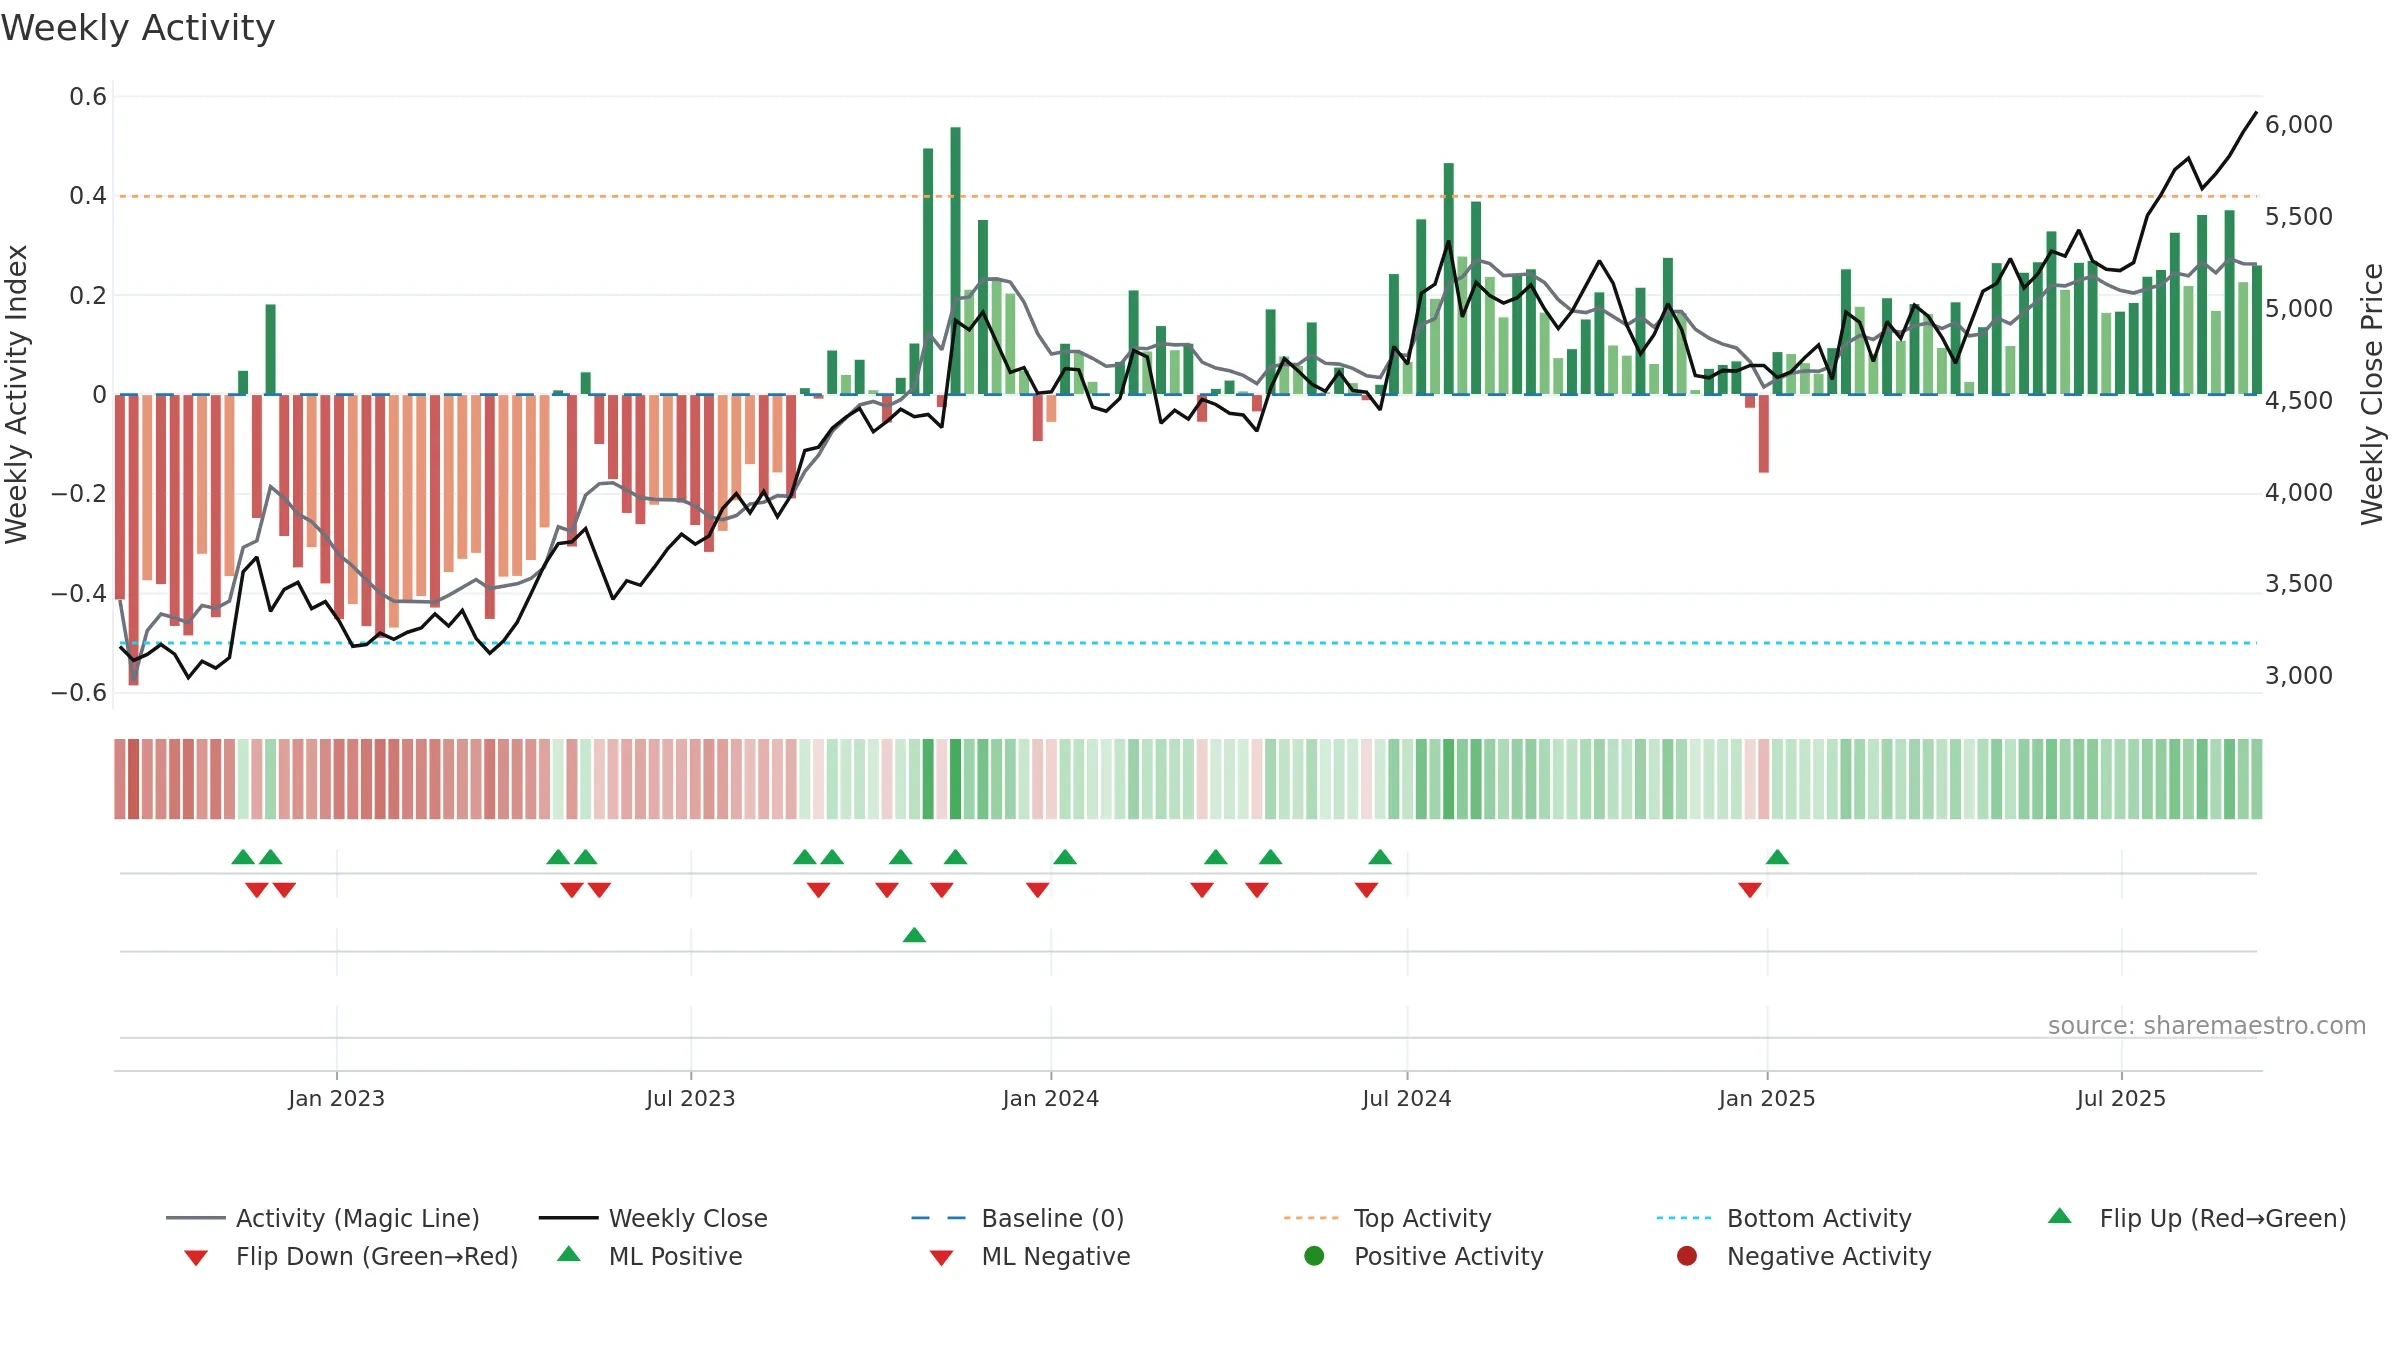2400x1350 pixels.
Task: Click the Negative Activity red circle icon
Action: point(1687,1256)
